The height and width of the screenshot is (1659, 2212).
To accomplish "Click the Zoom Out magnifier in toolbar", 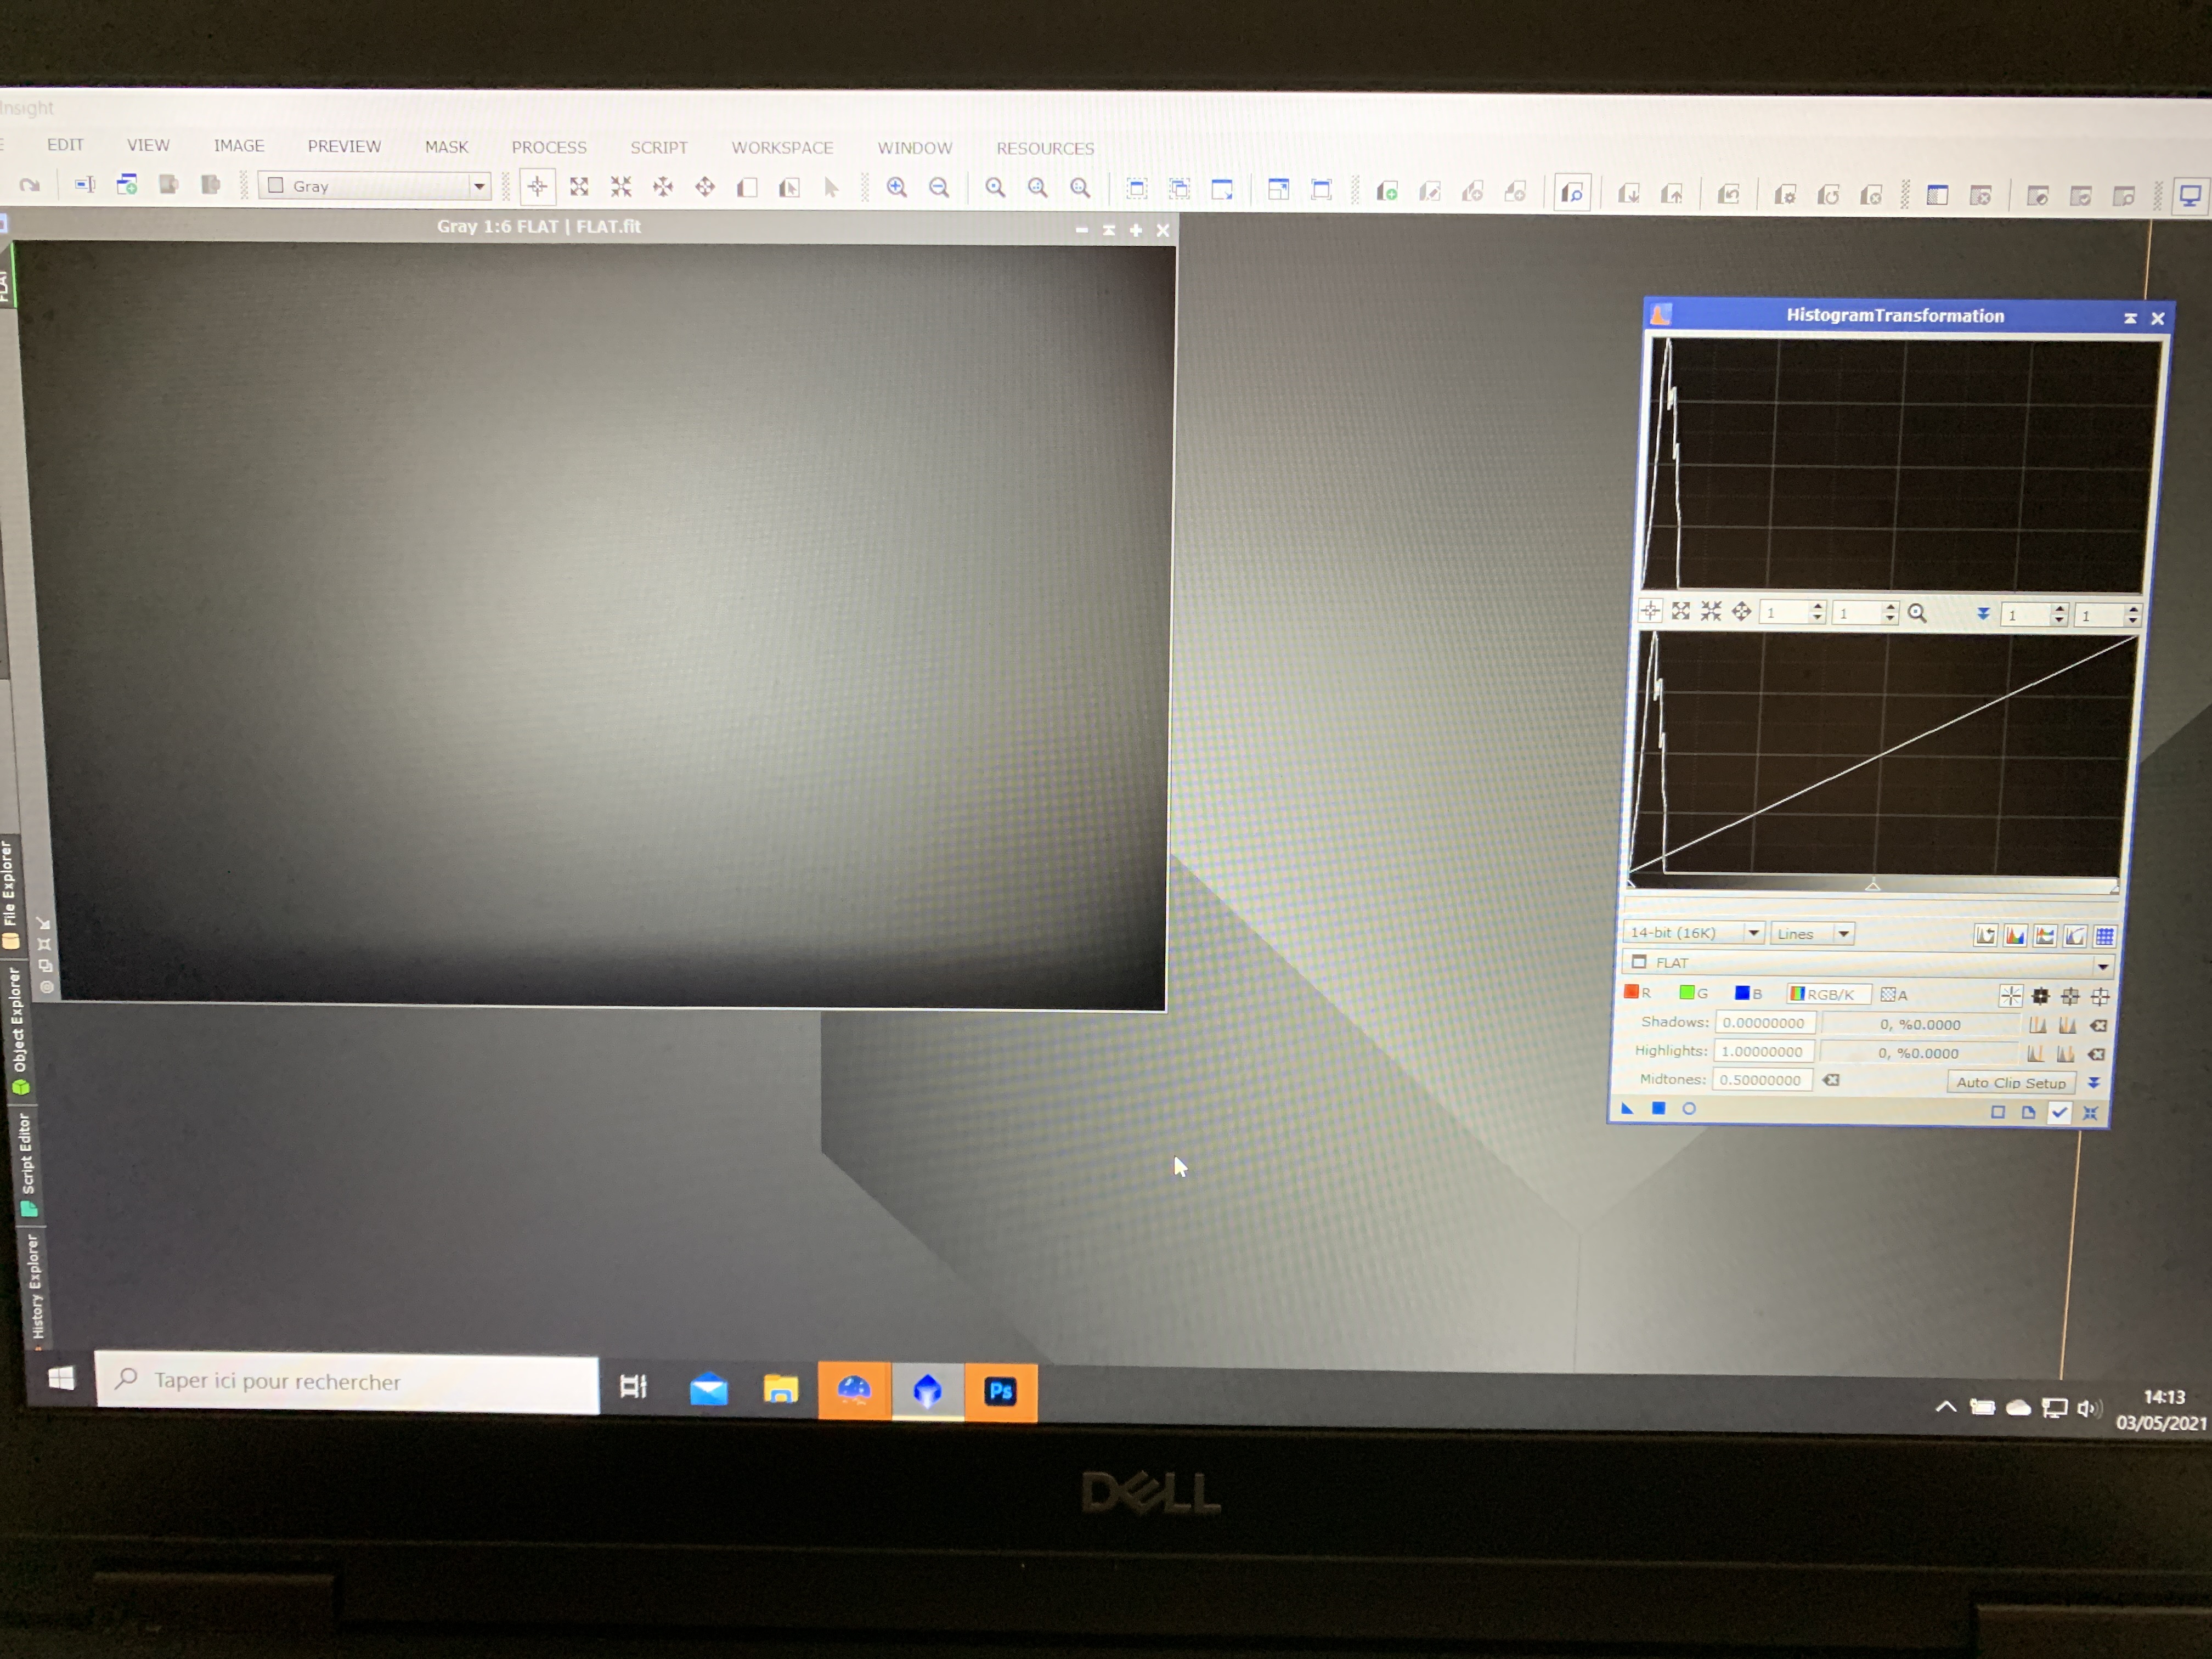I will 939,187.
